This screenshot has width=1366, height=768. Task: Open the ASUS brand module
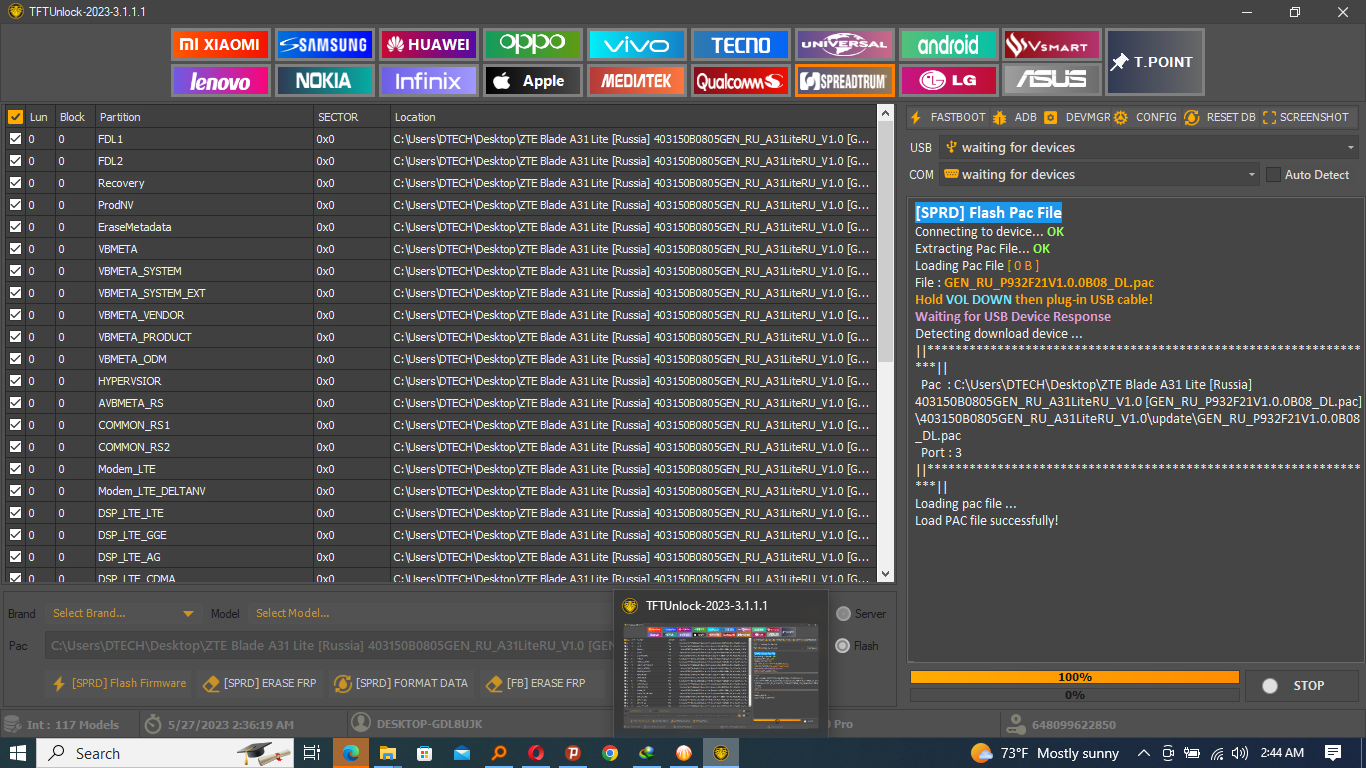pyautogui.click(x=1052, y=81)
